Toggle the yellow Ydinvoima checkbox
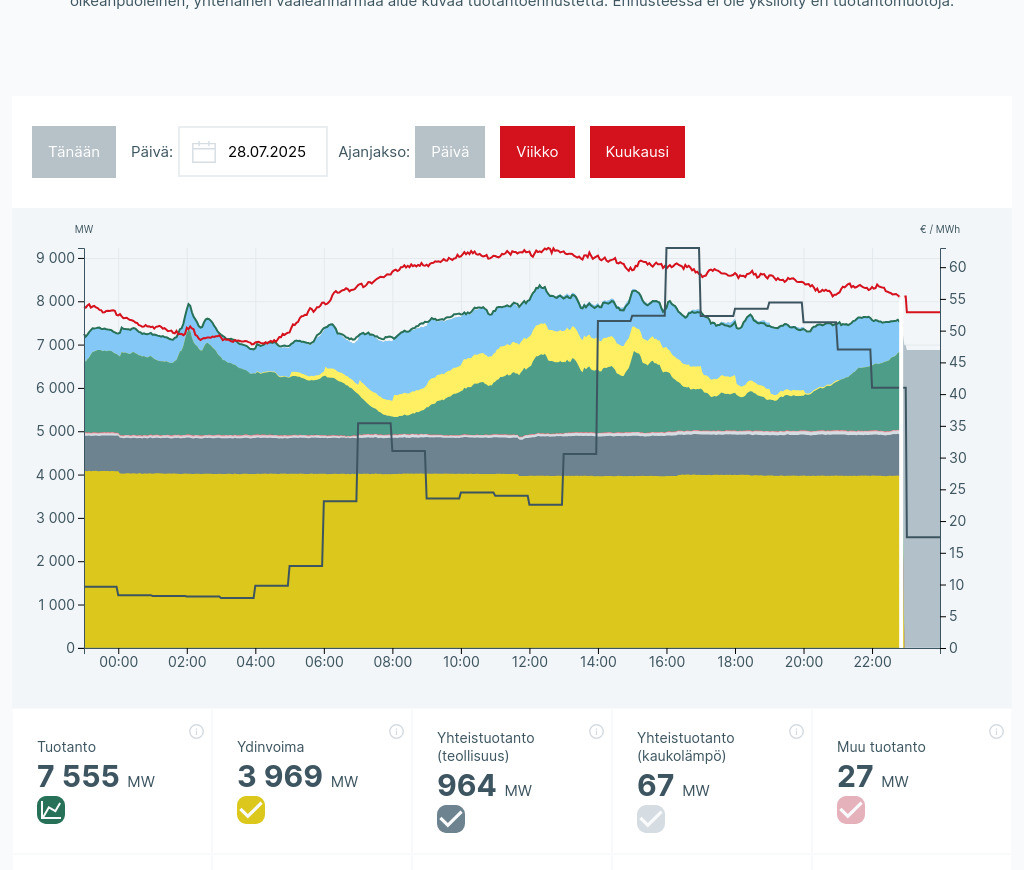This screenshot has width=1024, height=870. (x=251, y=810)
